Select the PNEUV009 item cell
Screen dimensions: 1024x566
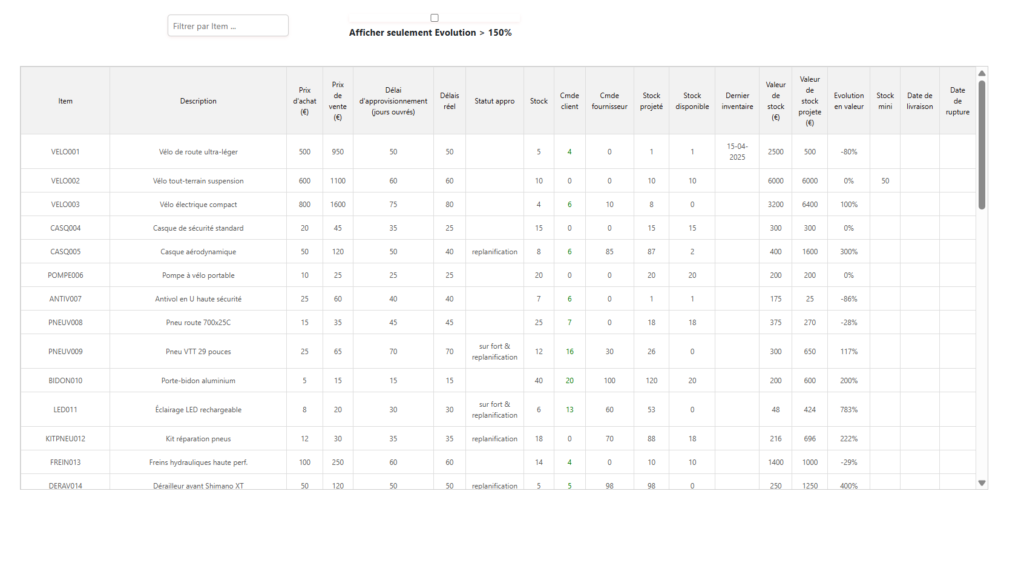[65, 351]
